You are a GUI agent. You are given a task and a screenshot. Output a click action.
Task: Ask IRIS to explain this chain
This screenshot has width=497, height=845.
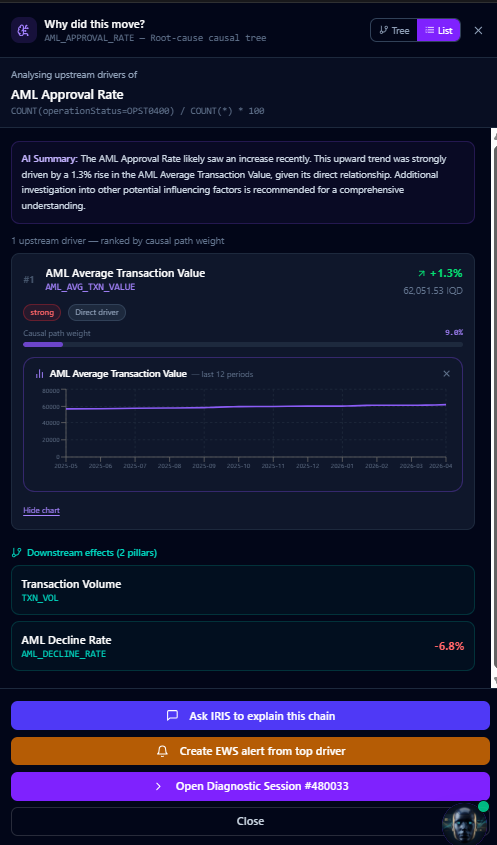250,716
